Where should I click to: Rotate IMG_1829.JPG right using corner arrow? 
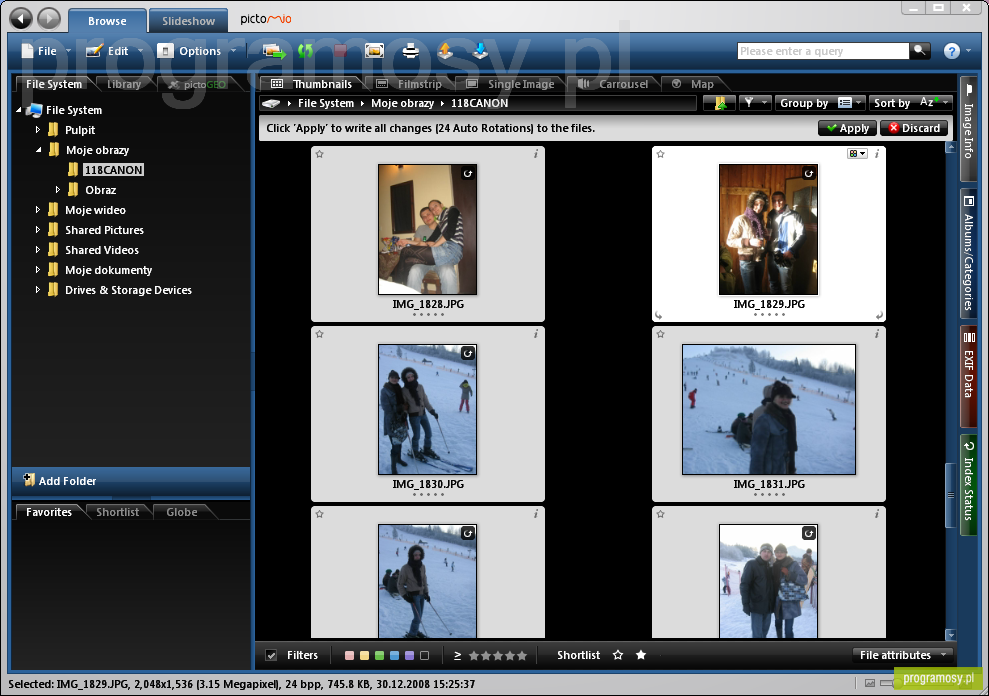(879, 315)
